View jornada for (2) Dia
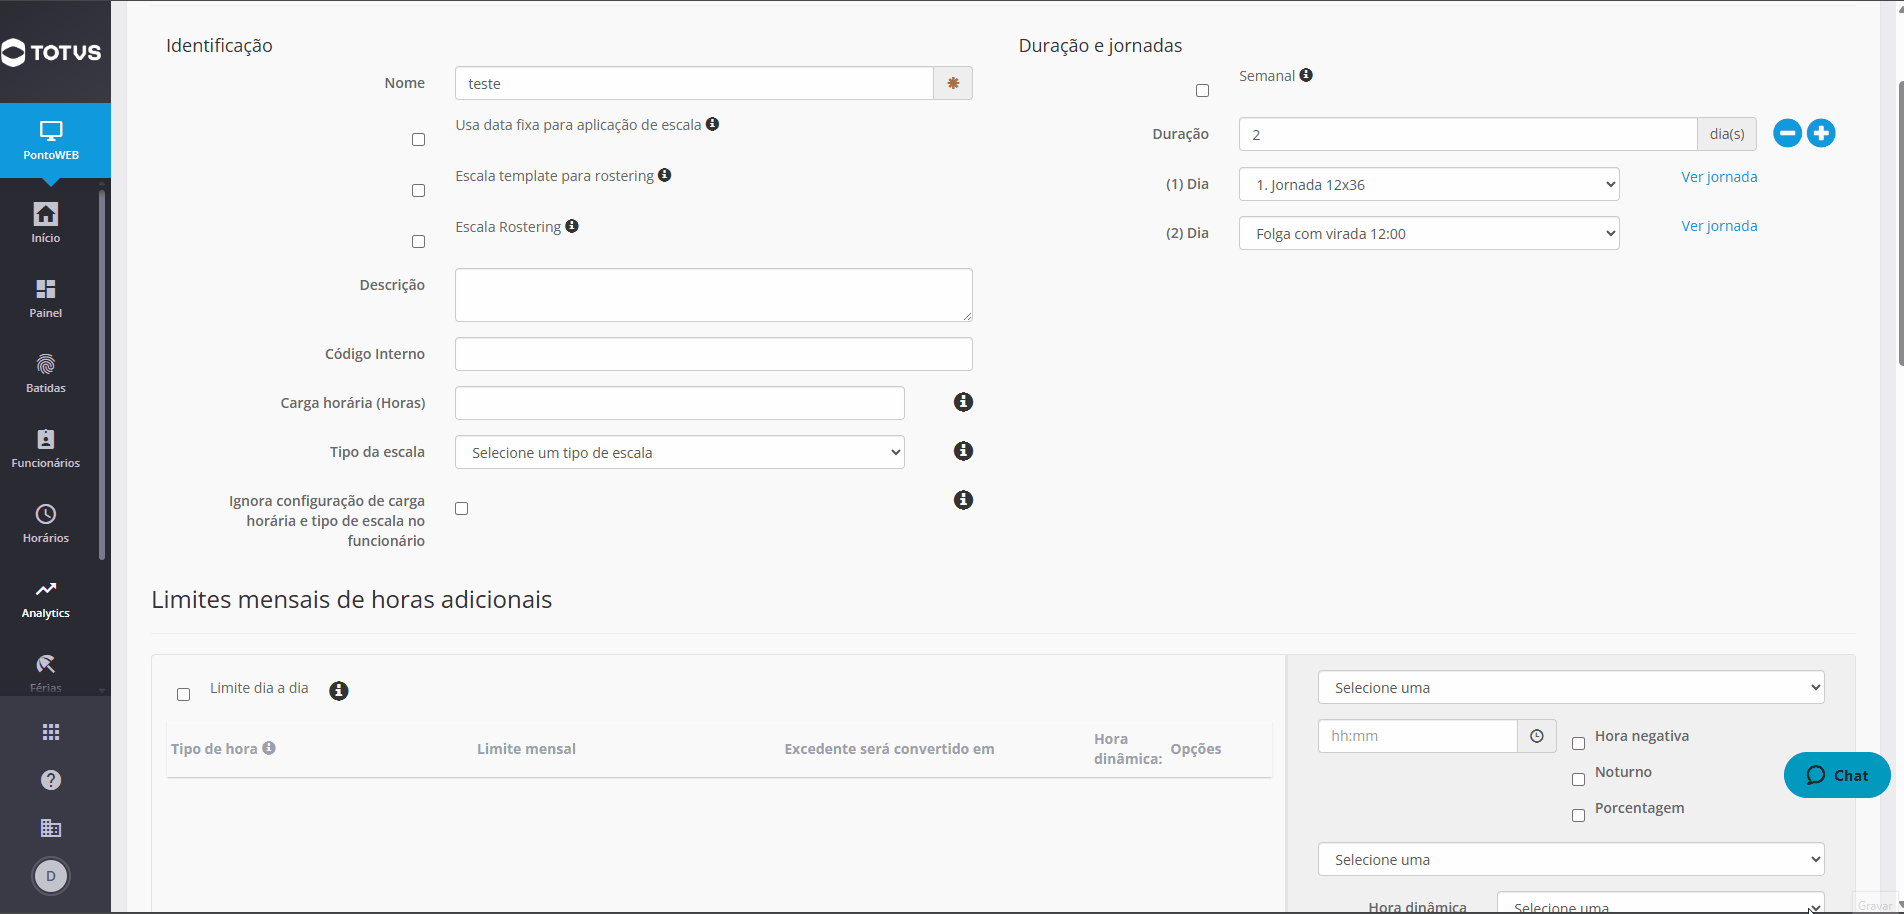Viewport: 1904px width, 914px height. point(1719,226)
